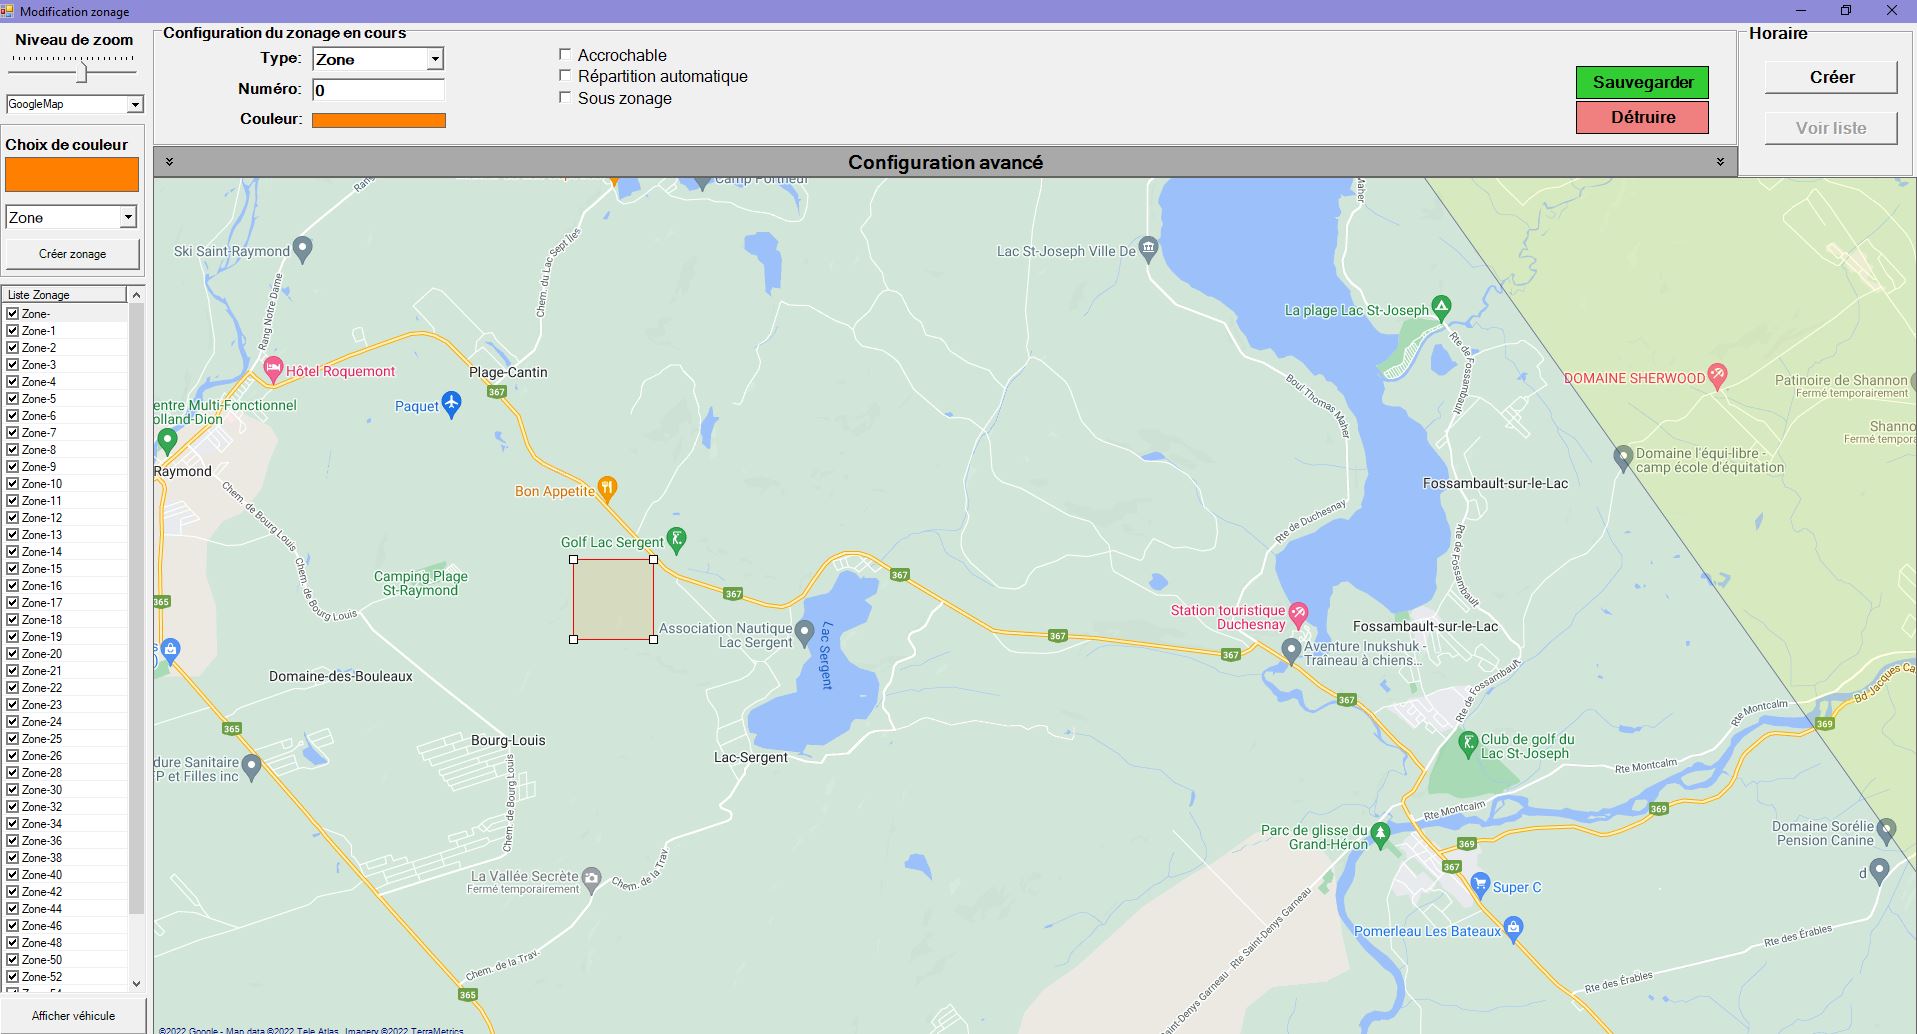This screenshot has height=1034, width=1917.
Task: Click the Paquet airport marker
Action: pyautogui.click(x=451, y=404)
